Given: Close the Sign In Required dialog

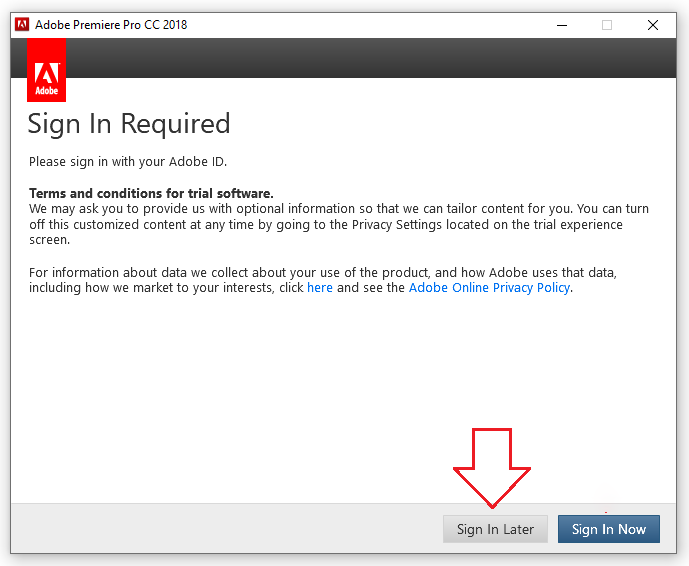Looking at the screenshot, I should coord(653,25).
